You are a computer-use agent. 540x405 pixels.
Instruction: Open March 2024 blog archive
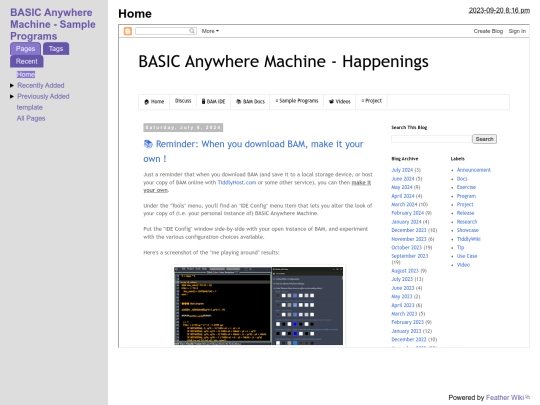tap(404, 205)
